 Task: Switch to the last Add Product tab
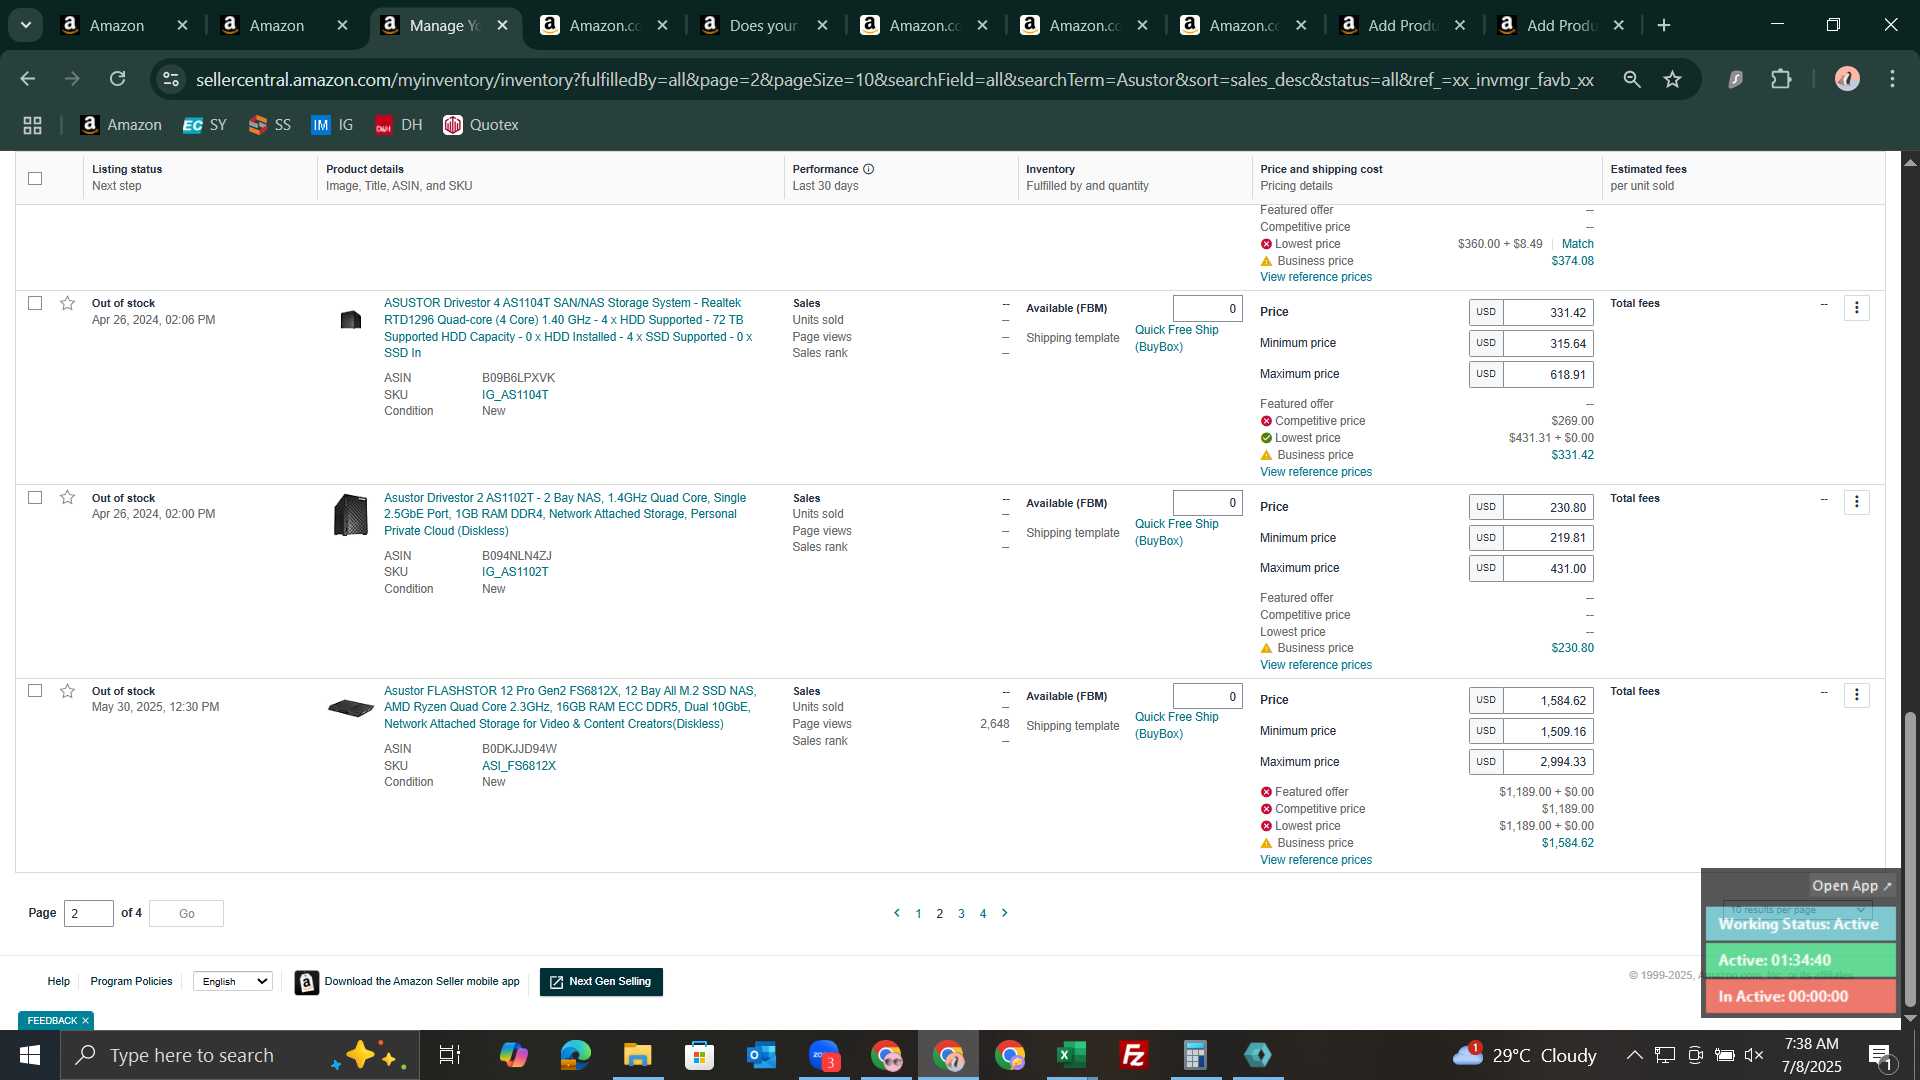(x=1562, y=25)
